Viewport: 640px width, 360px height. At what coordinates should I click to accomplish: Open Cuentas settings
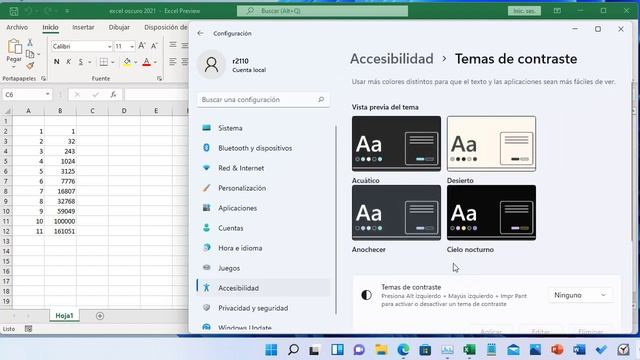click(x=263, y=228)
